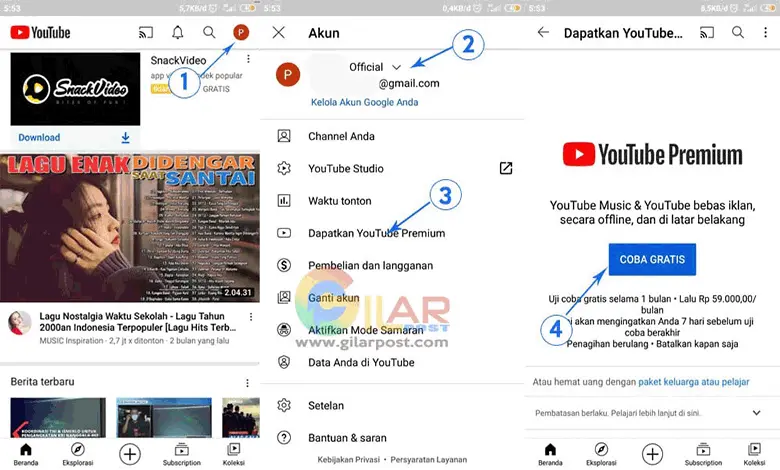Open MUSIC Inspiration channel avatar

click(19, 323)
